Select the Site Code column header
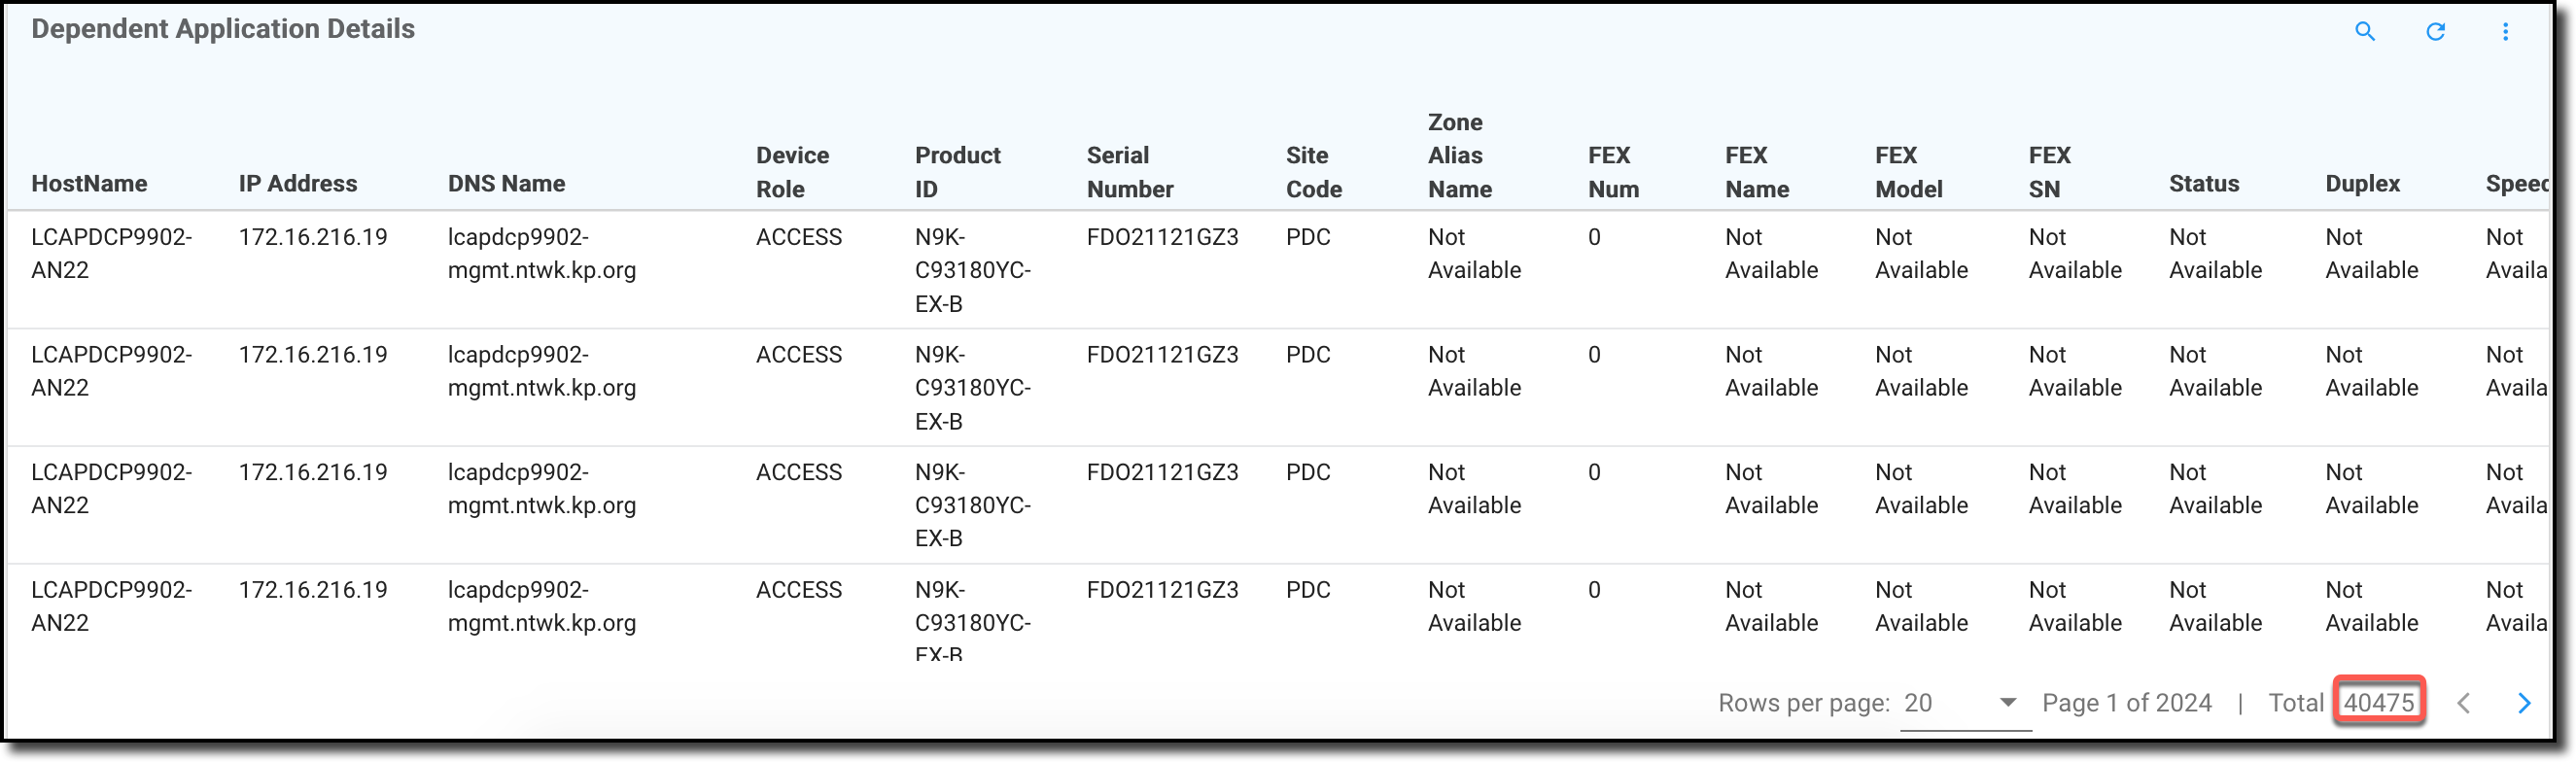Viewport: 2576px width, 762px height. click(1313, 172)
